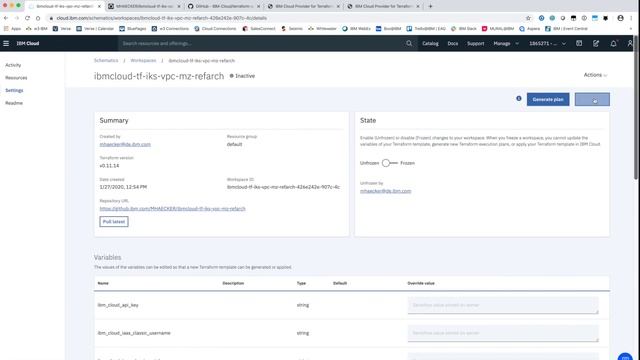
Task: Open the IBM Cloud hamburger navigation menu
Action: pos(6,43)
